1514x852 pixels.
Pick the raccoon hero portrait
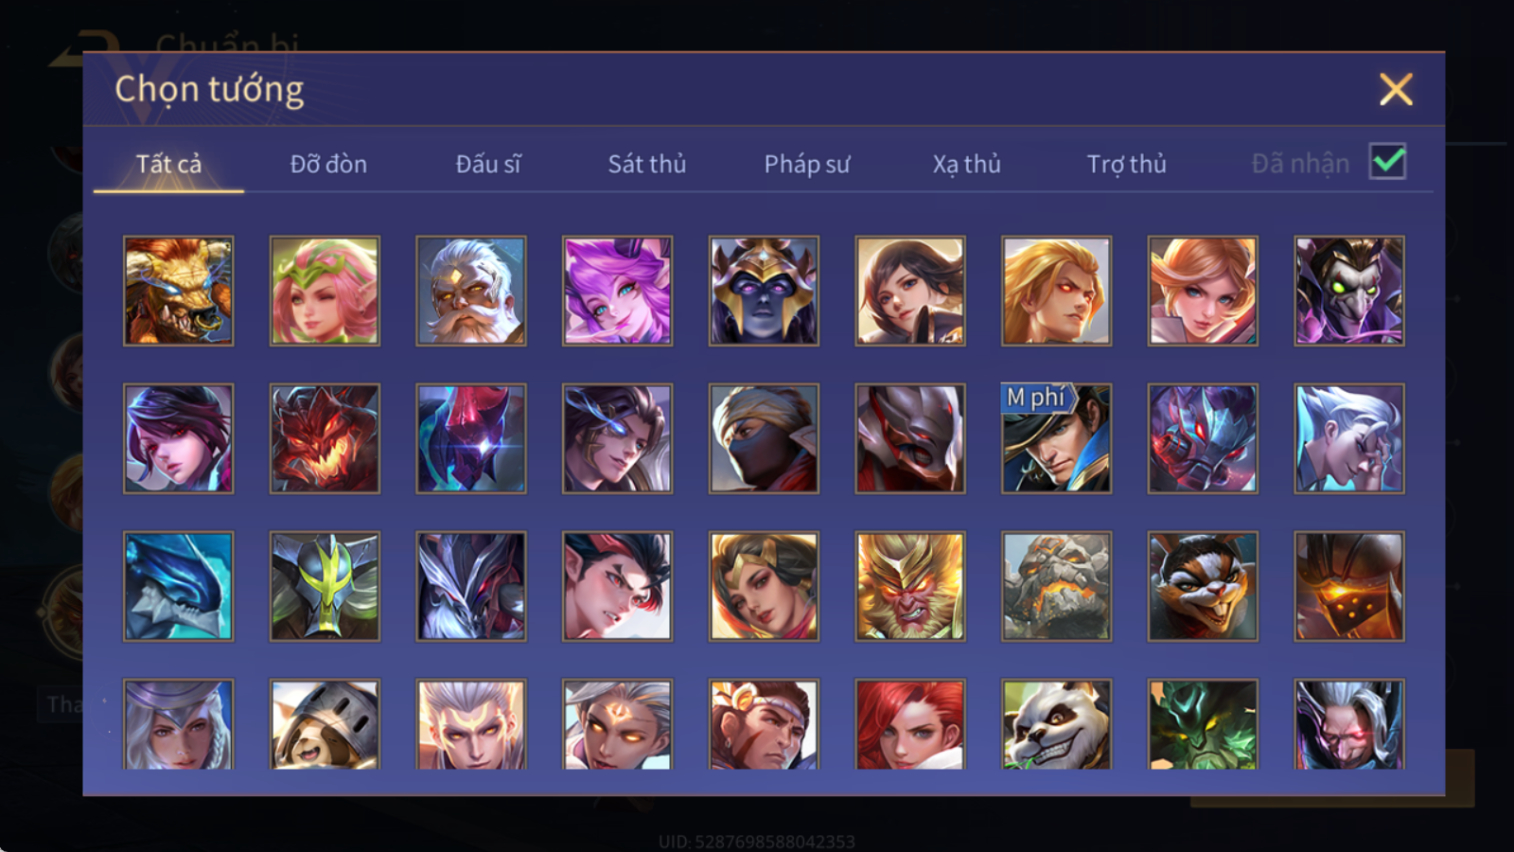point(1203,586)
